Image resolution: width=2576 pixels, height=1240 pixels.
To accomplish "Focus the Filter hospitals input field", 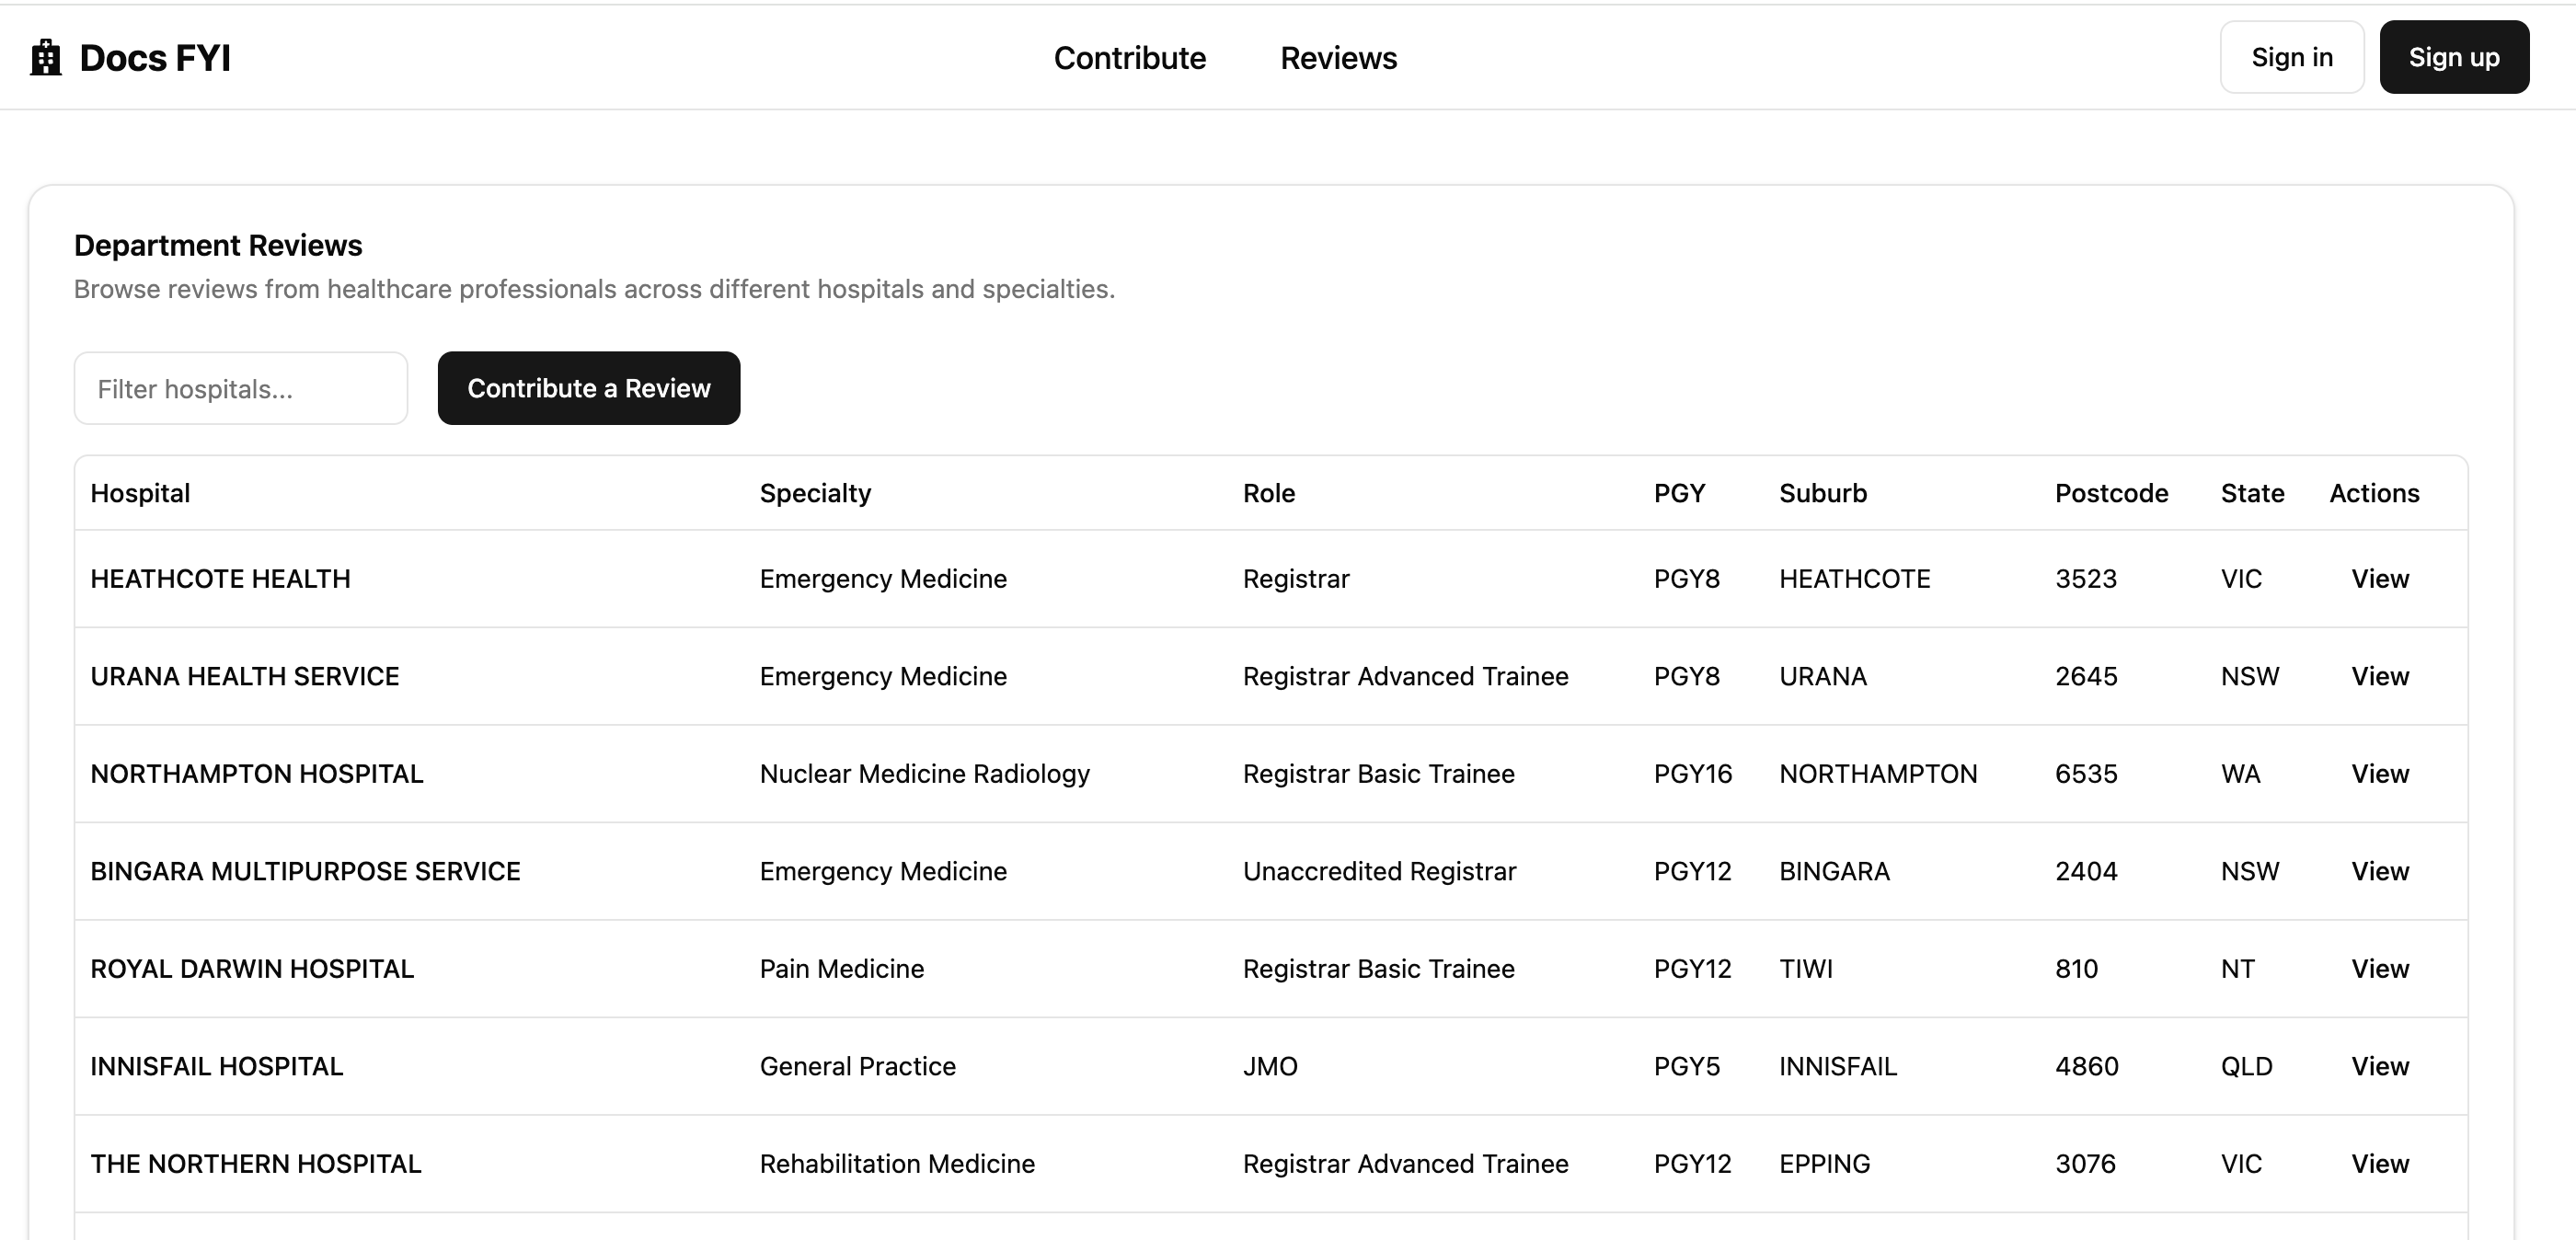I will coord(241,388).
